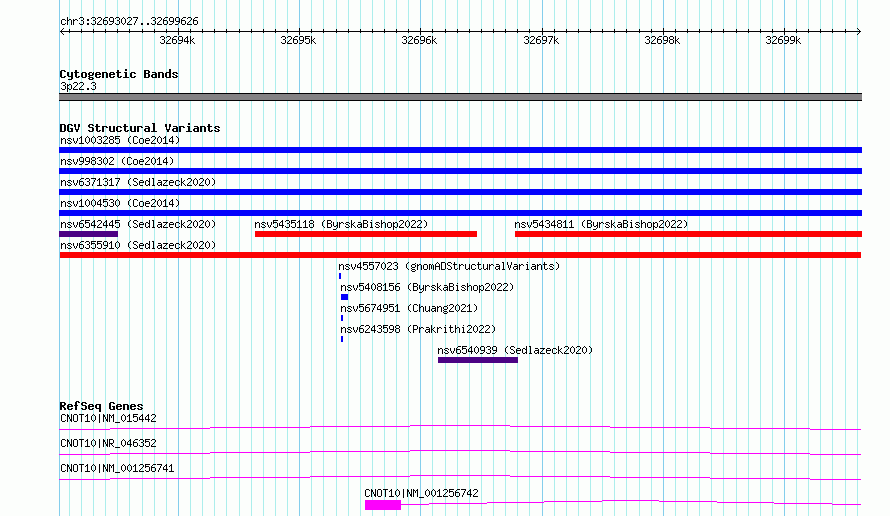Select the gray 3p22.3 cytogenetic band bar

[x=460, y=97]
